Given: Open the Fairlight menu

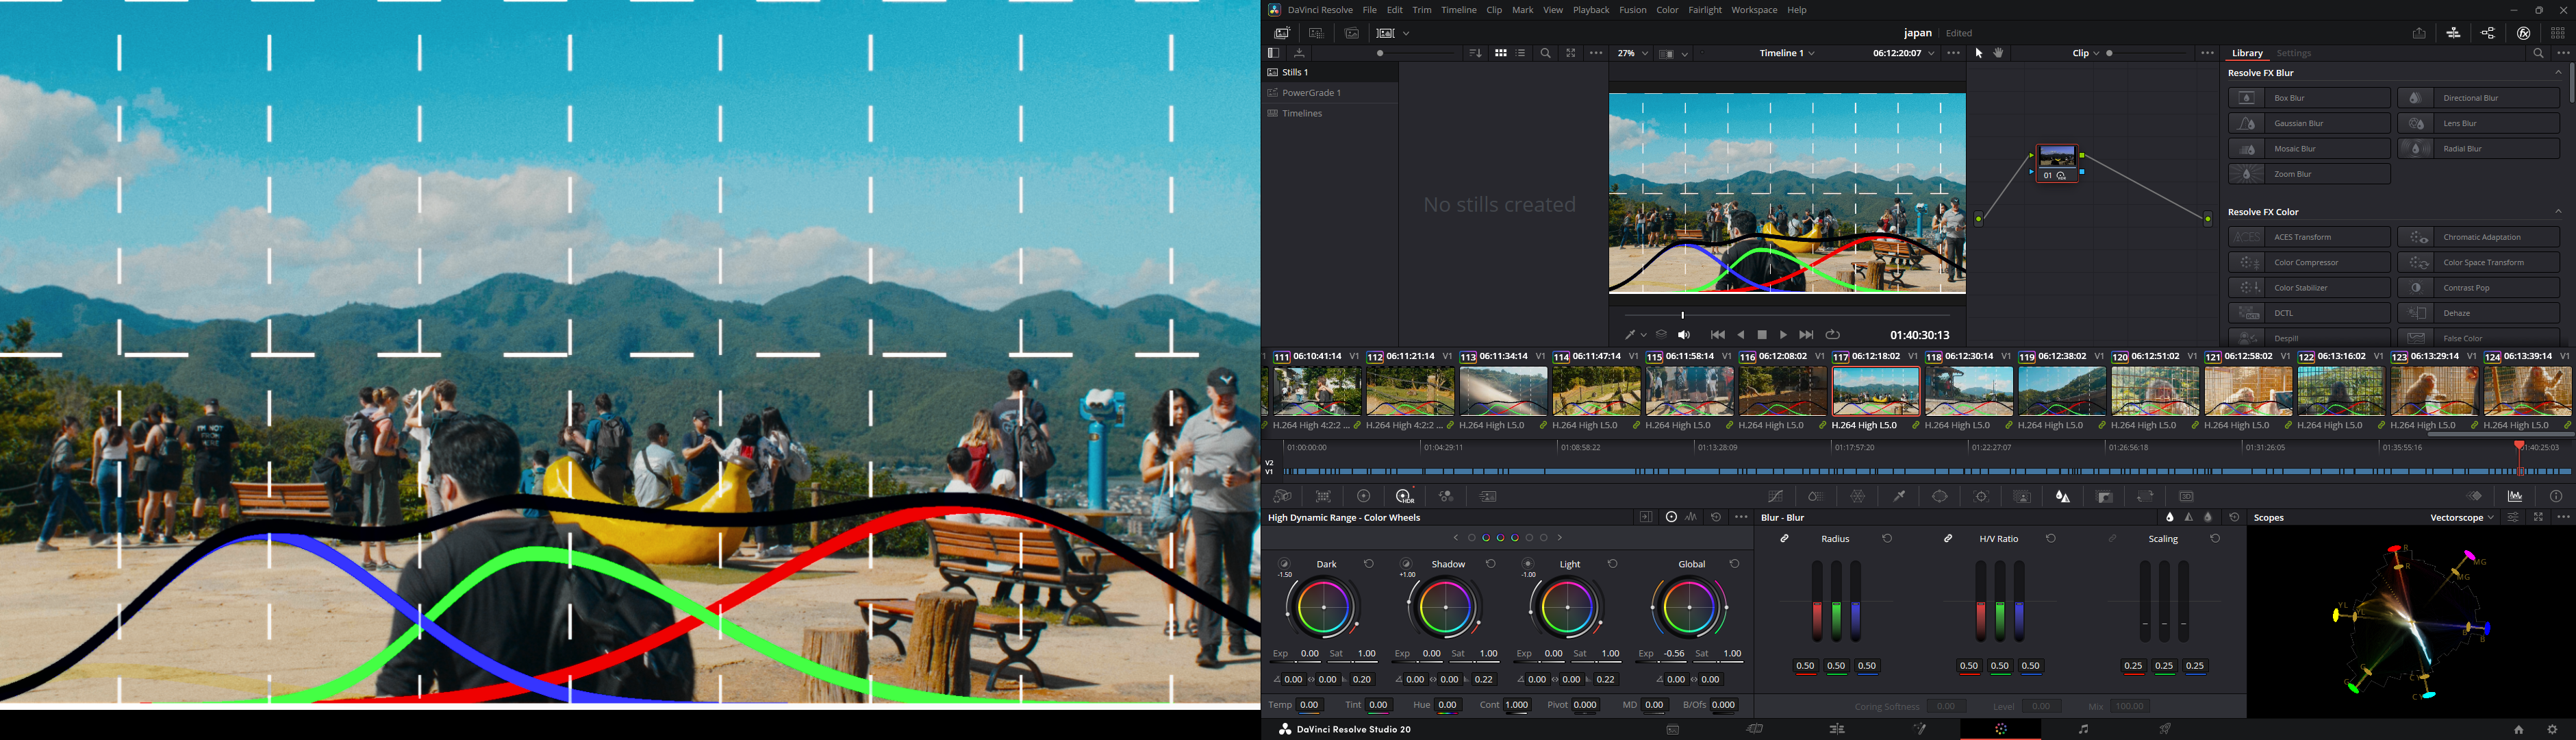Looking at the screenshot, I should (1705, 10).
